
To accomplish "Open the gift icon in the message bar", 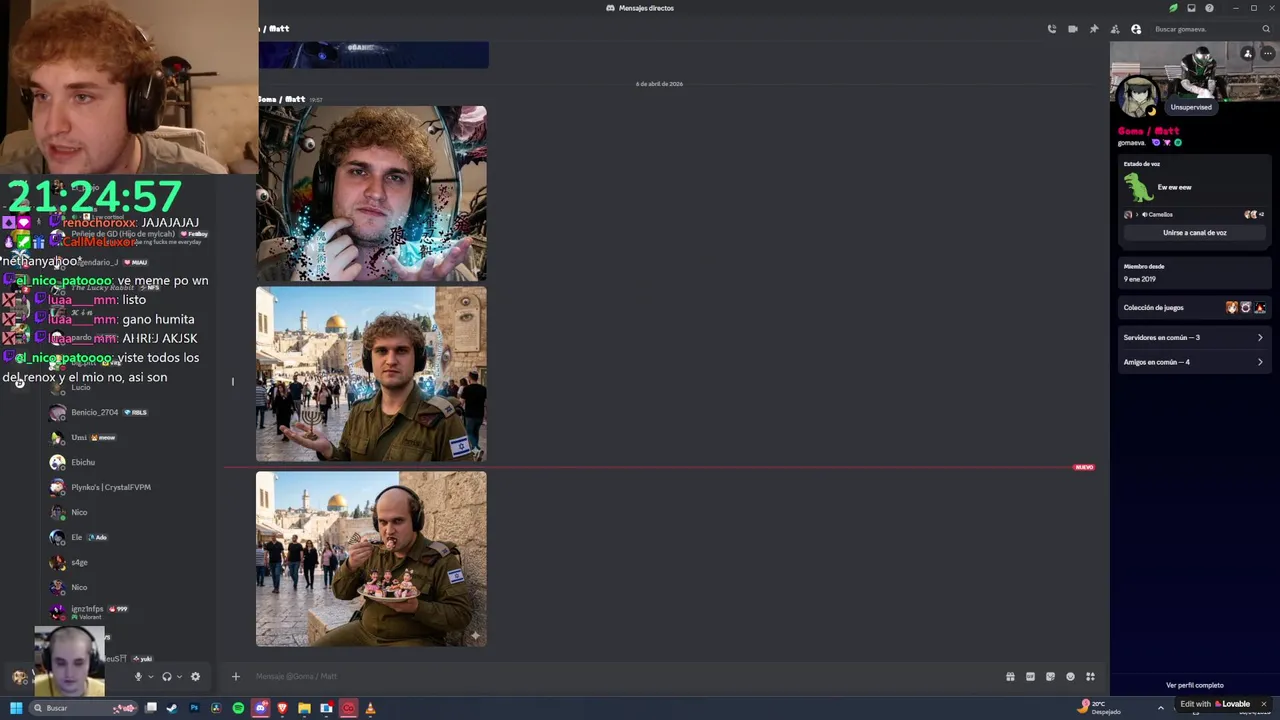I will pyautogui.click(x=1010, y=677).
